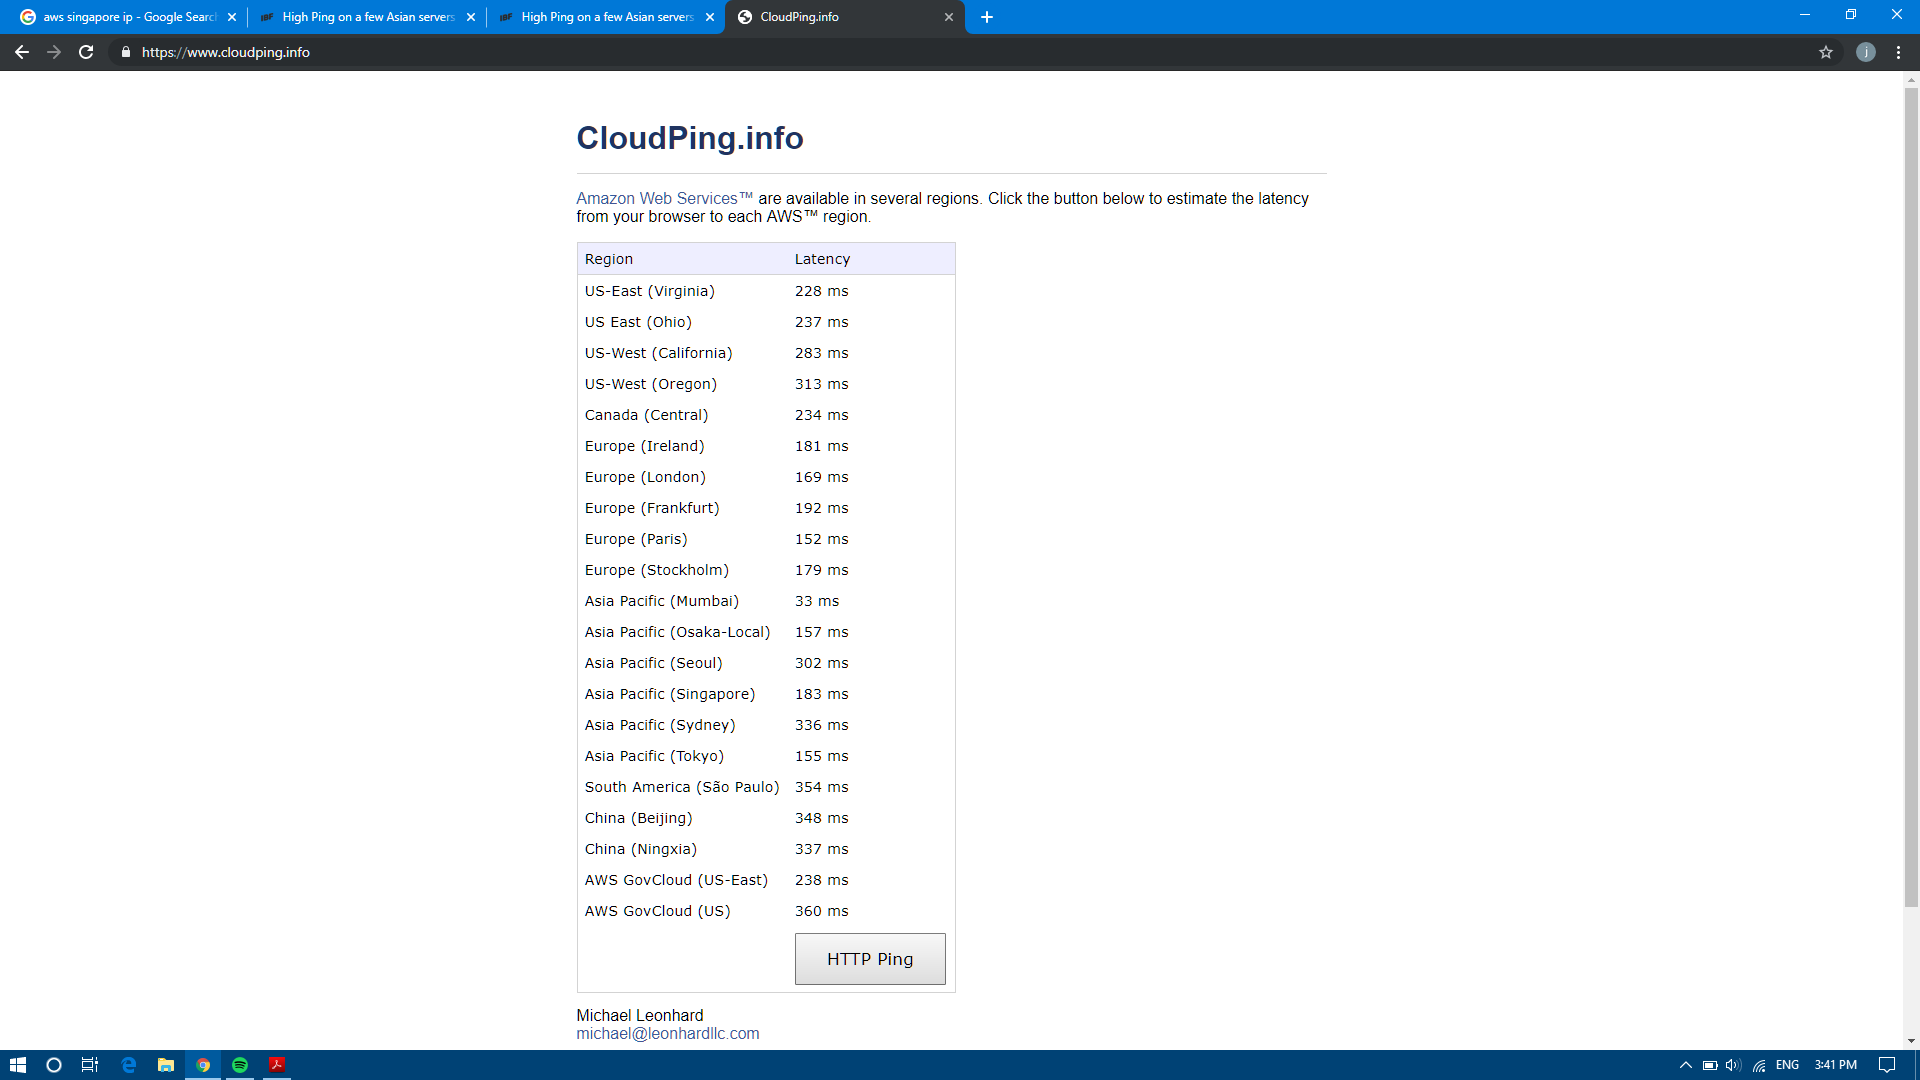
Task: Select the US-East (Virginia) row label
Action: (650, 291)
